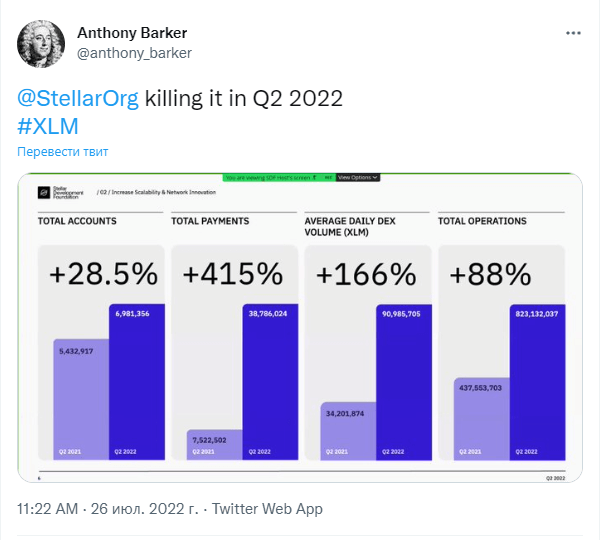Open the @StellarOrg mention
The image size is (600, 540).
point(78,98)
